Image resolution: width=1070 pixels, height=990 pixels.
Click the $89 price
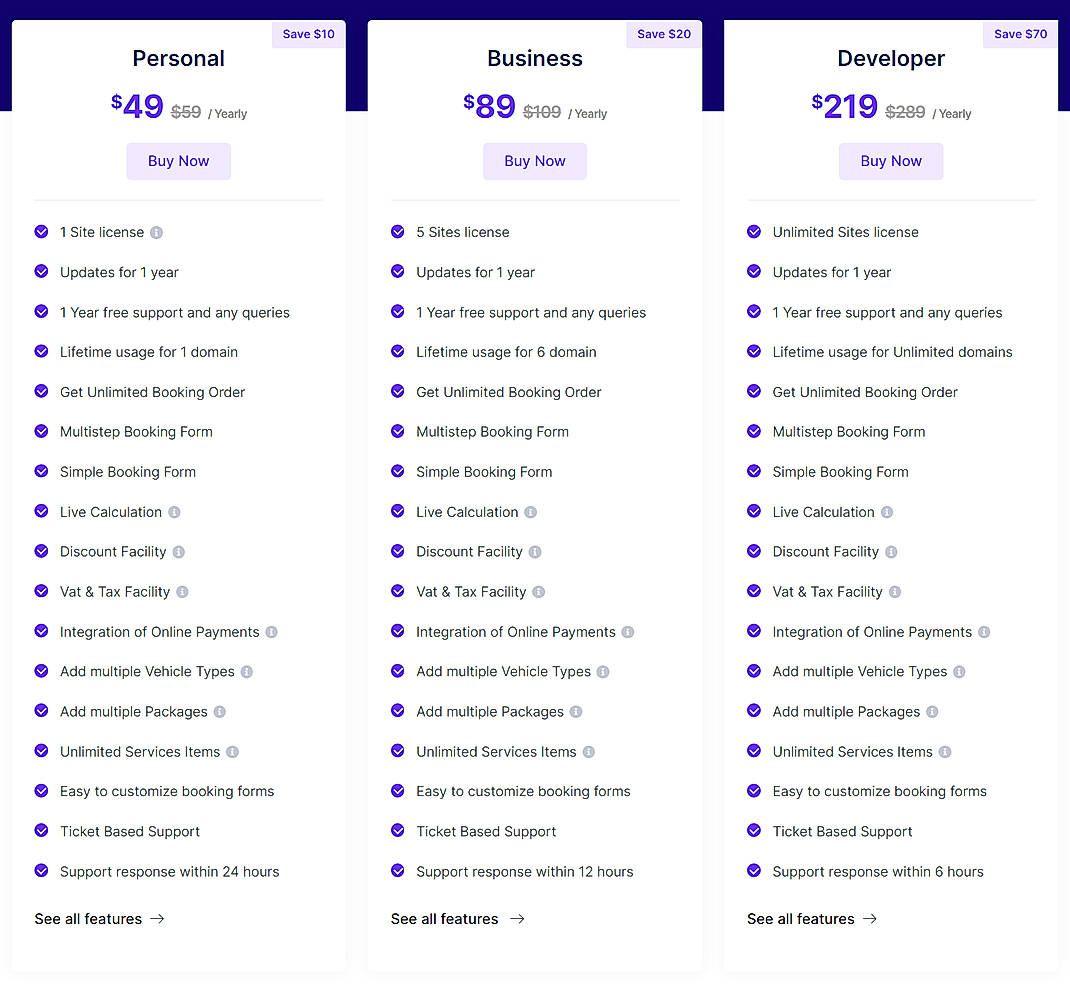489,106
